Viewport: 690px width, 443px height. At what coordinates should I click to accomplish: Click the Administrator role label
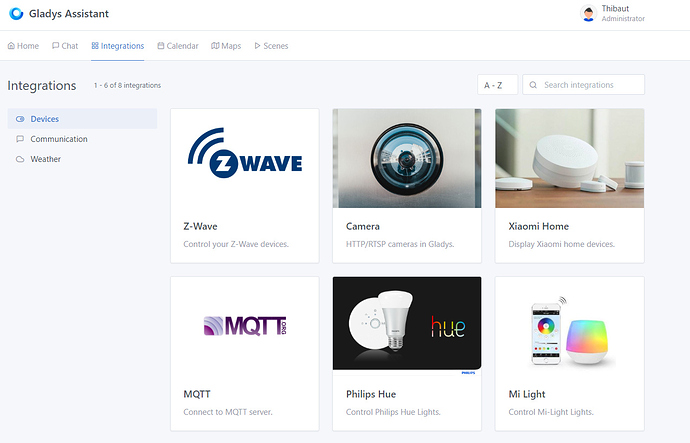[x=623, y=18]
